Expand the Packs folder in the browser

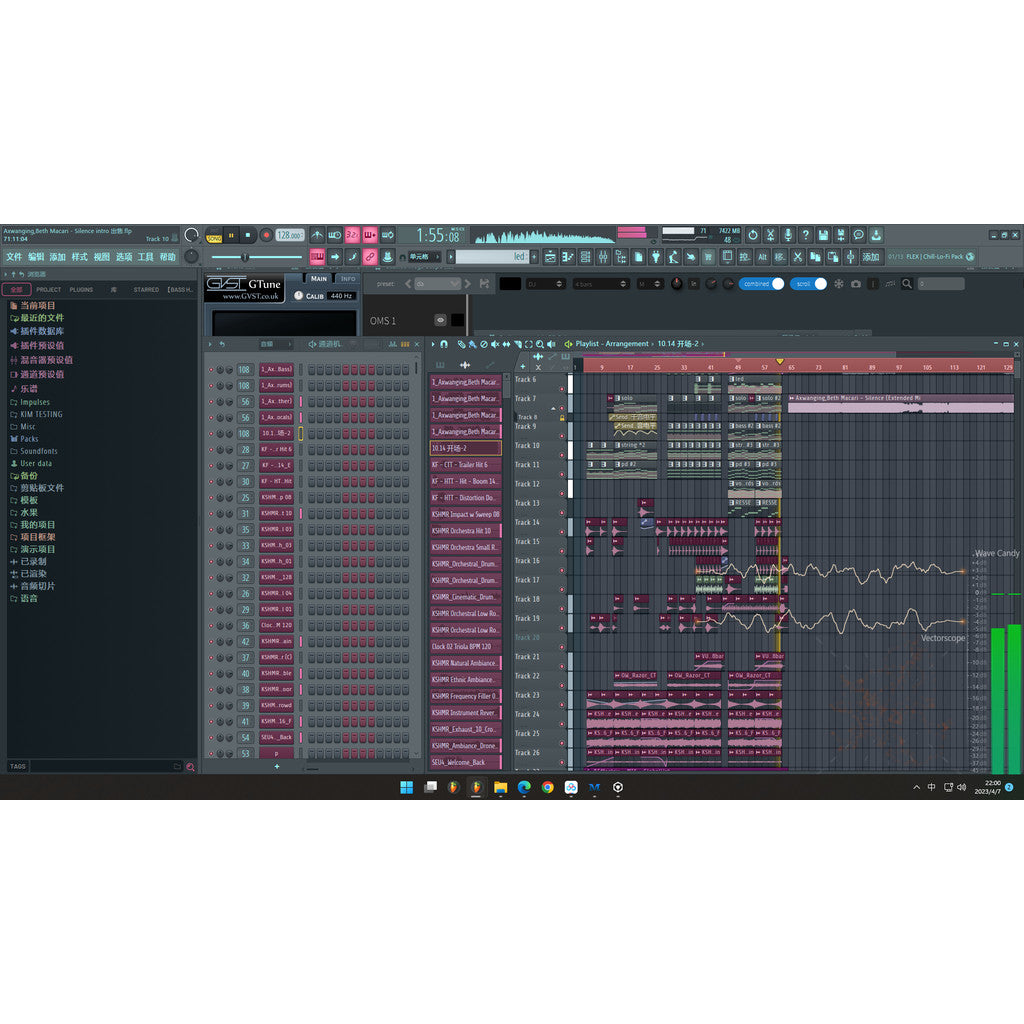(x=30, y=438)
